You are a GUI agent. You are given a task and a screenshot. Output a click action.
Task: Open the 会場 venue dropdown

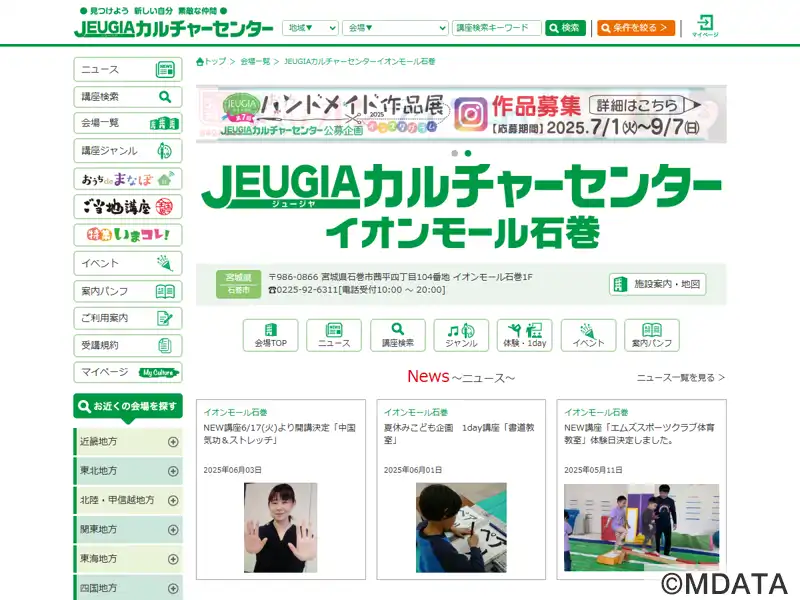click(x=395, y=28)
